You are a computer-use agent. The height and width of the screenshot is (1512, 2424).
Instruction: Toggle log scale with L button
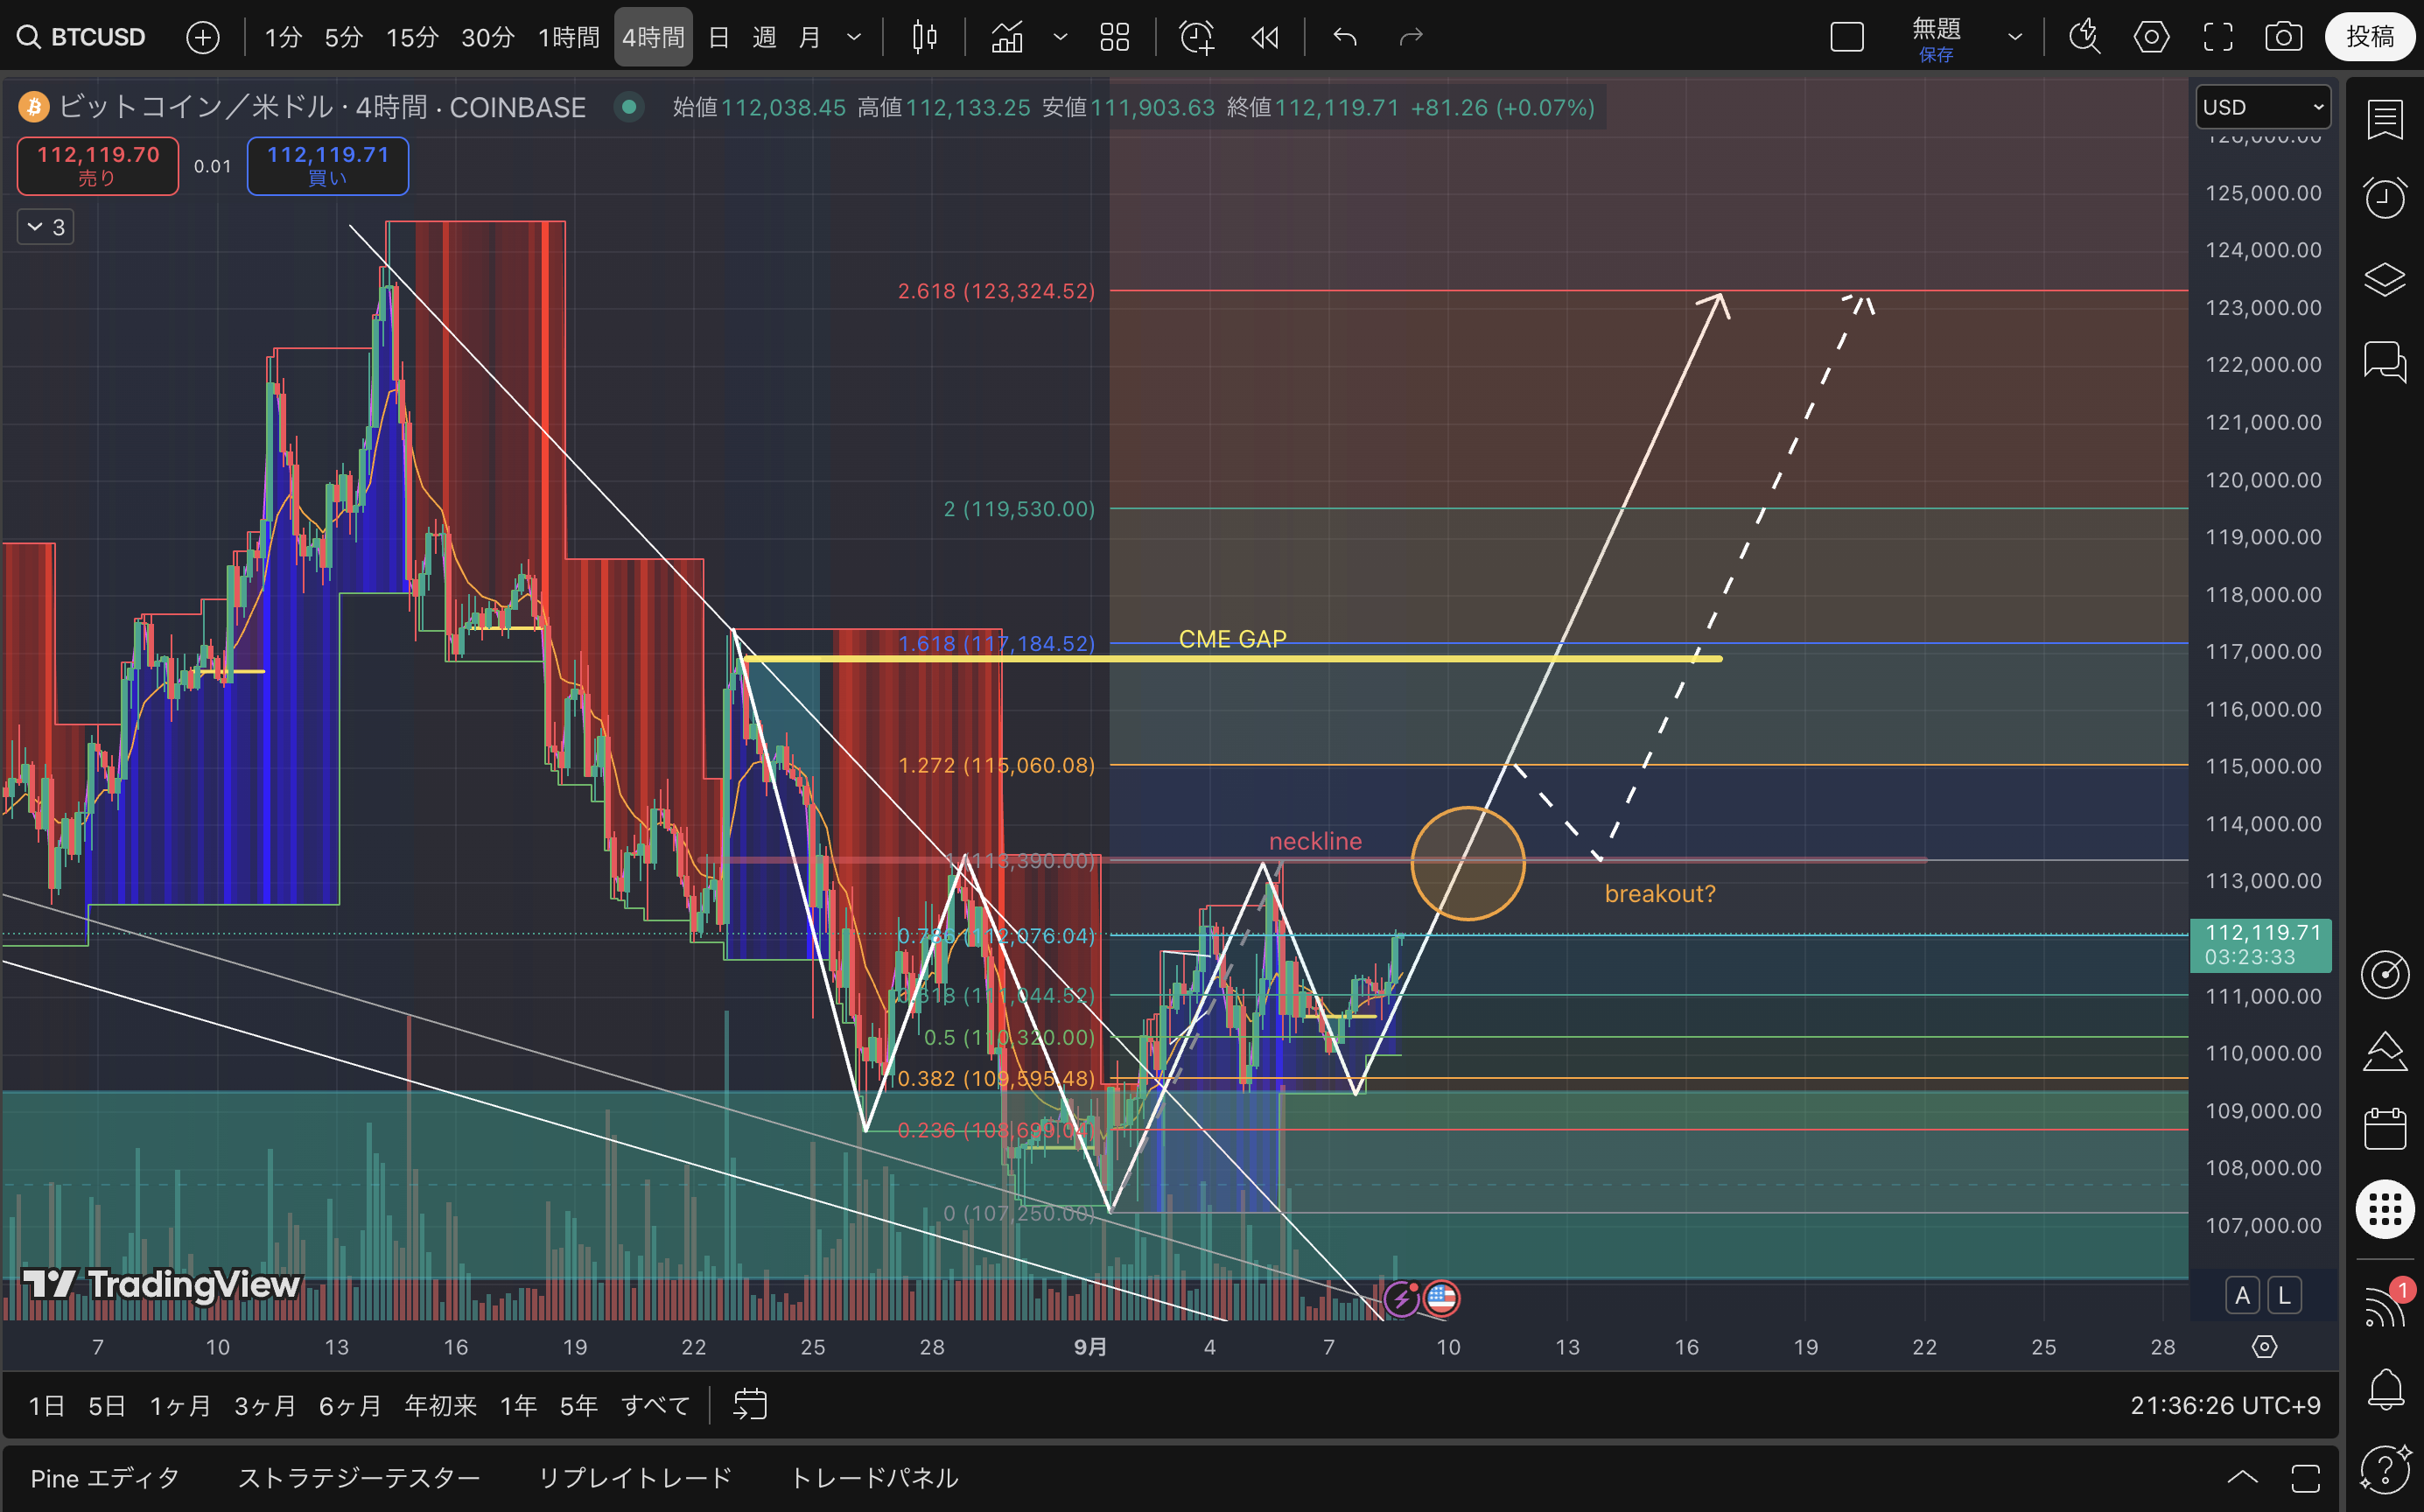(2284, 1296)
